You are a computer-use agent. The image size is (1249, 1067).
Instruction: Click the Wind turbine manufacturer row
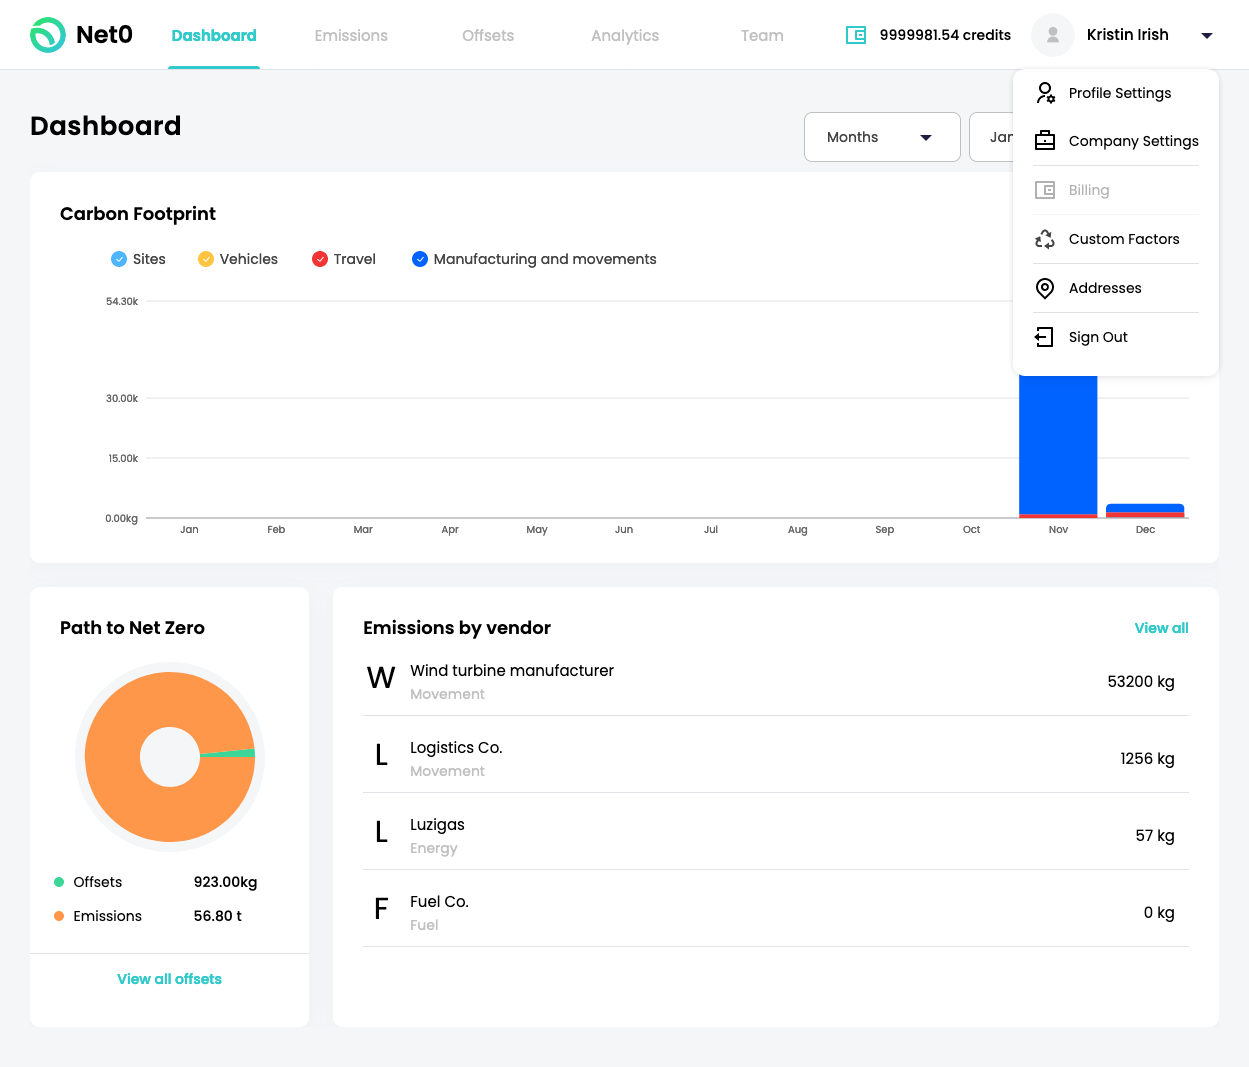(x=776, y=681)
